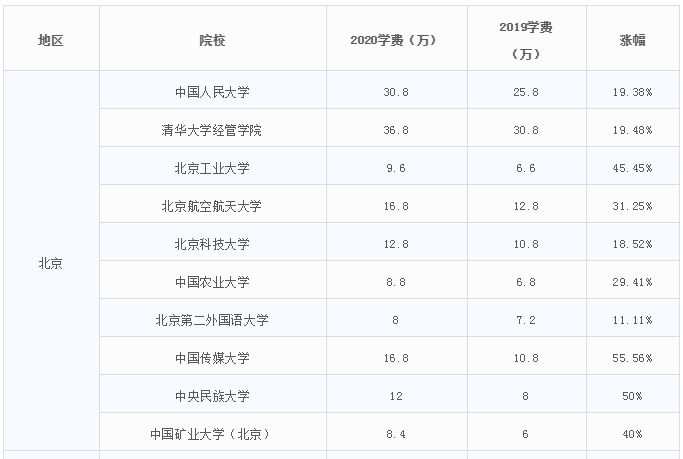Click 8 in 2020 column for 北京第二外国语大学
This screenshot has width=683, height=459.
point(396,320)
